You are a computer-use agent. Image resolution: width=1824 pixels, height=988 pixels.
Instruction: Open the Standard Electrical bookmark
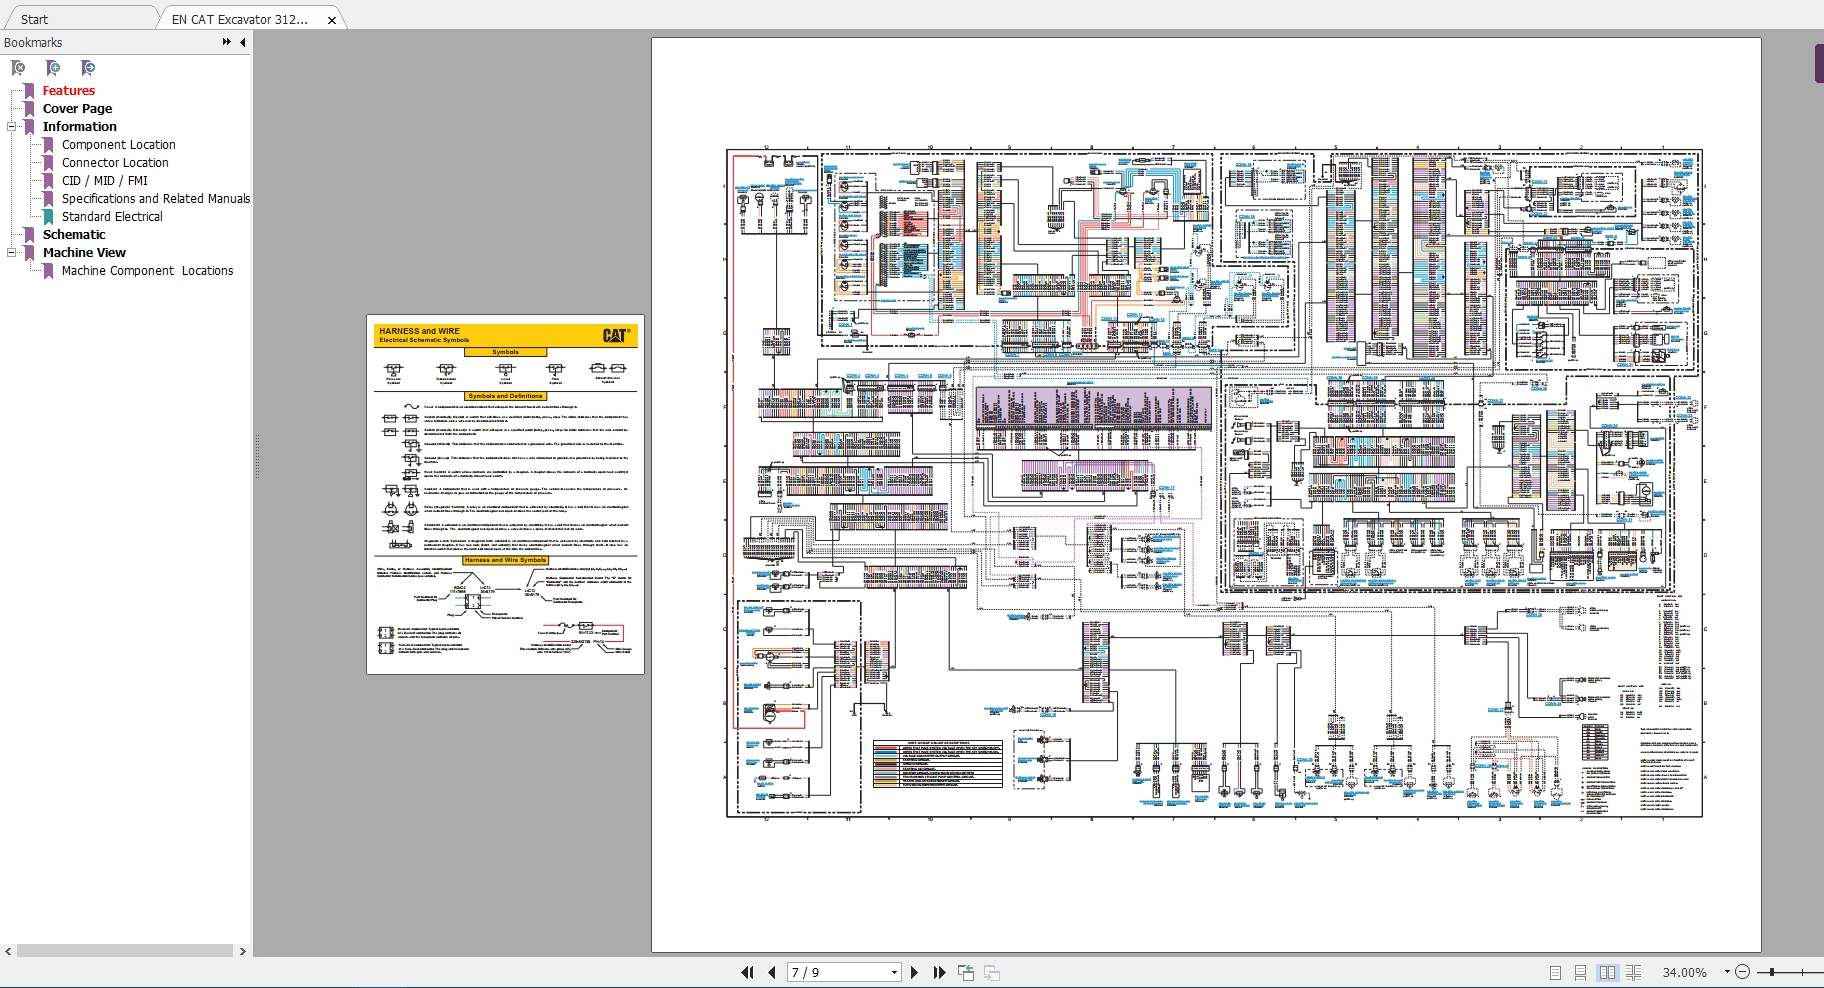pyautogui.click(x=111, y=217)
